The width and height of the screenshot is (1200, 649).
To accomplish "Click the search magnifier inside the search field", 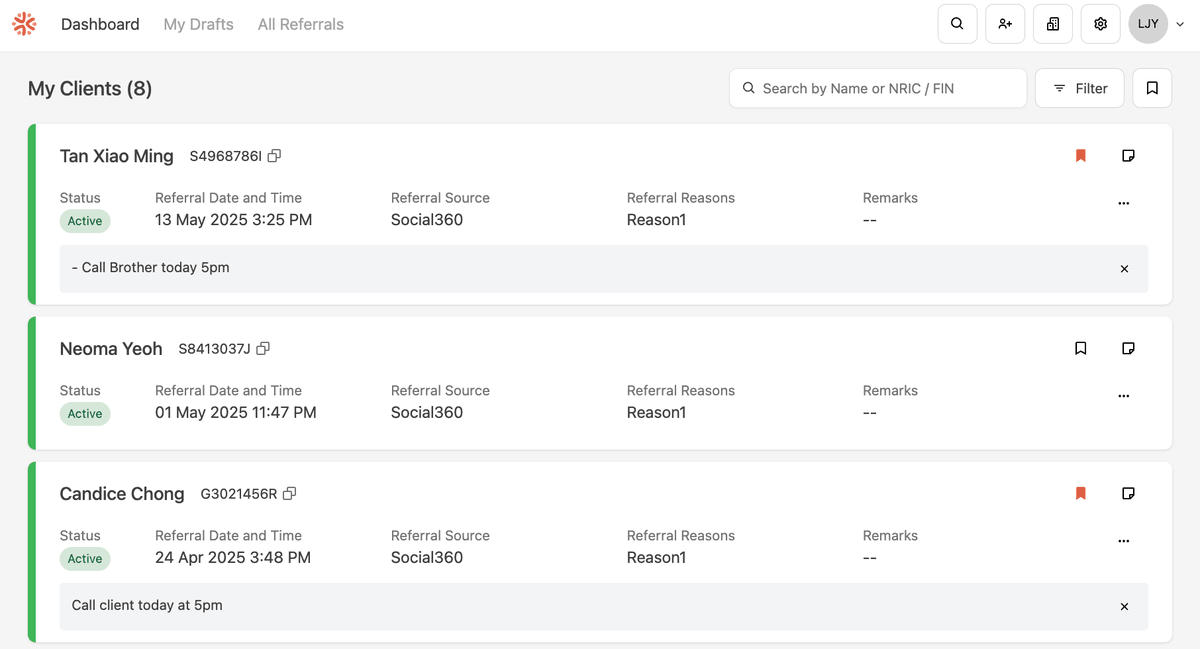I will [749, 88].
